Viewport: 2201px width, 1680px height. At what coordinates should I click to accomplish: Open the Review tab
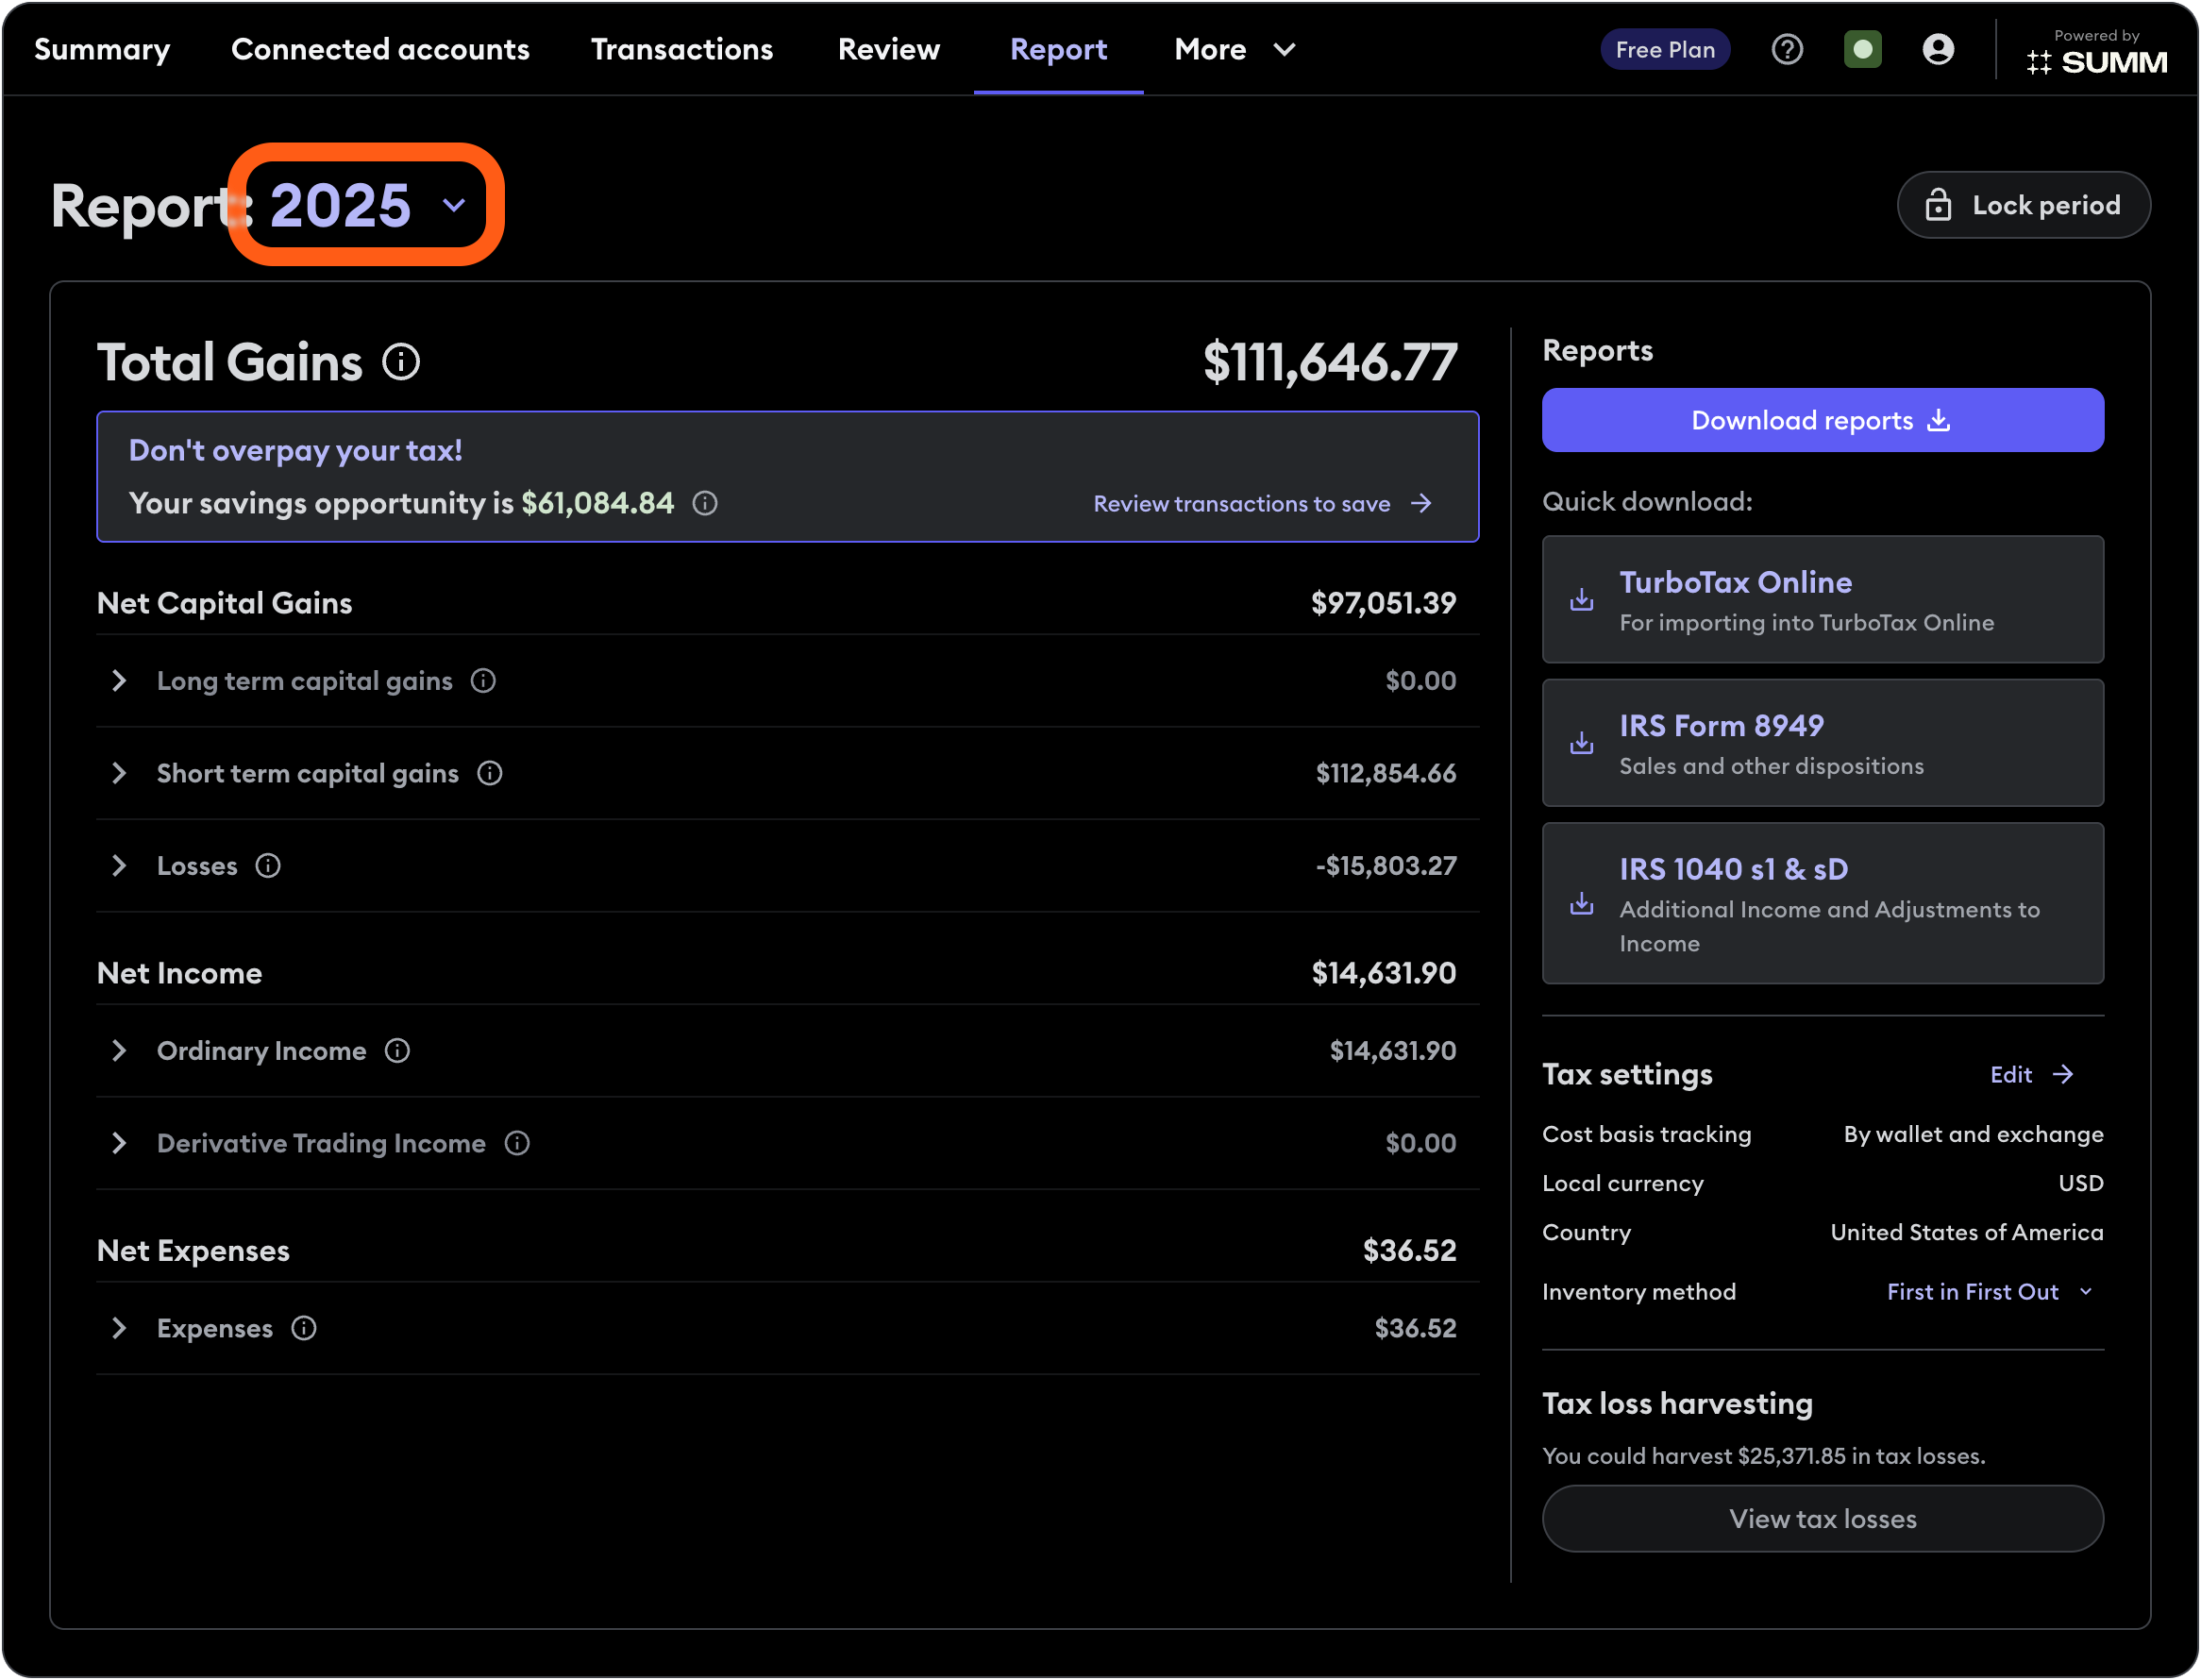pyautogui.click(x=889, y=49)
